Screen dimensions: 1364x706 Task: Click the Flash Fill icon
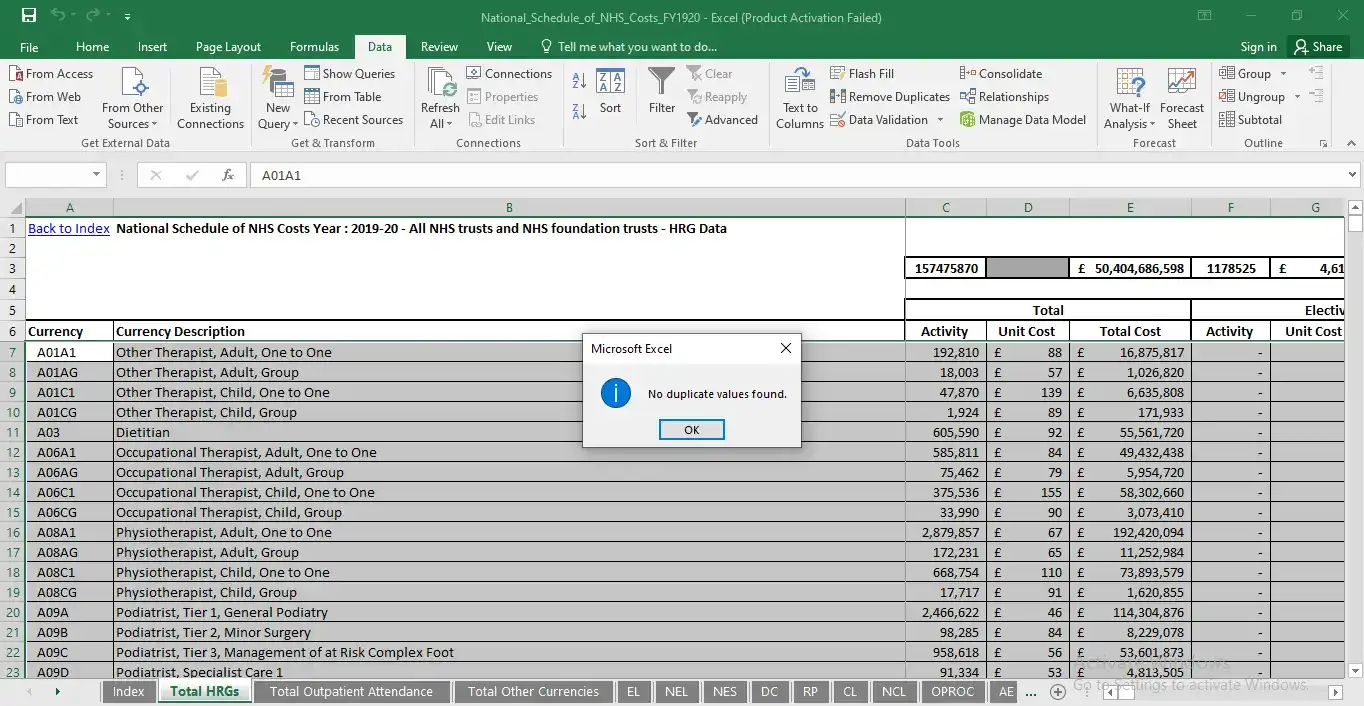pyautogui.click(x=838, y=74)
